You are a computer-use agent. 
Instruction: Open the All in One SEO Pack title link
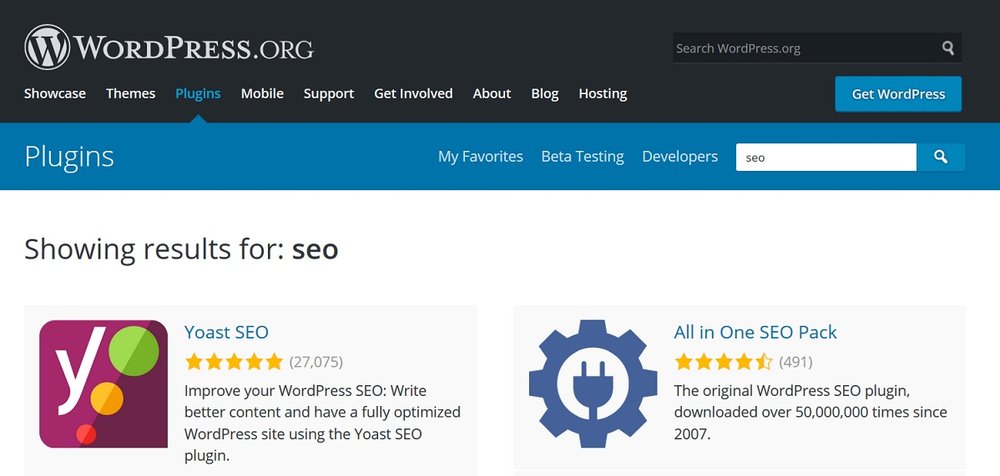[755, 332]
